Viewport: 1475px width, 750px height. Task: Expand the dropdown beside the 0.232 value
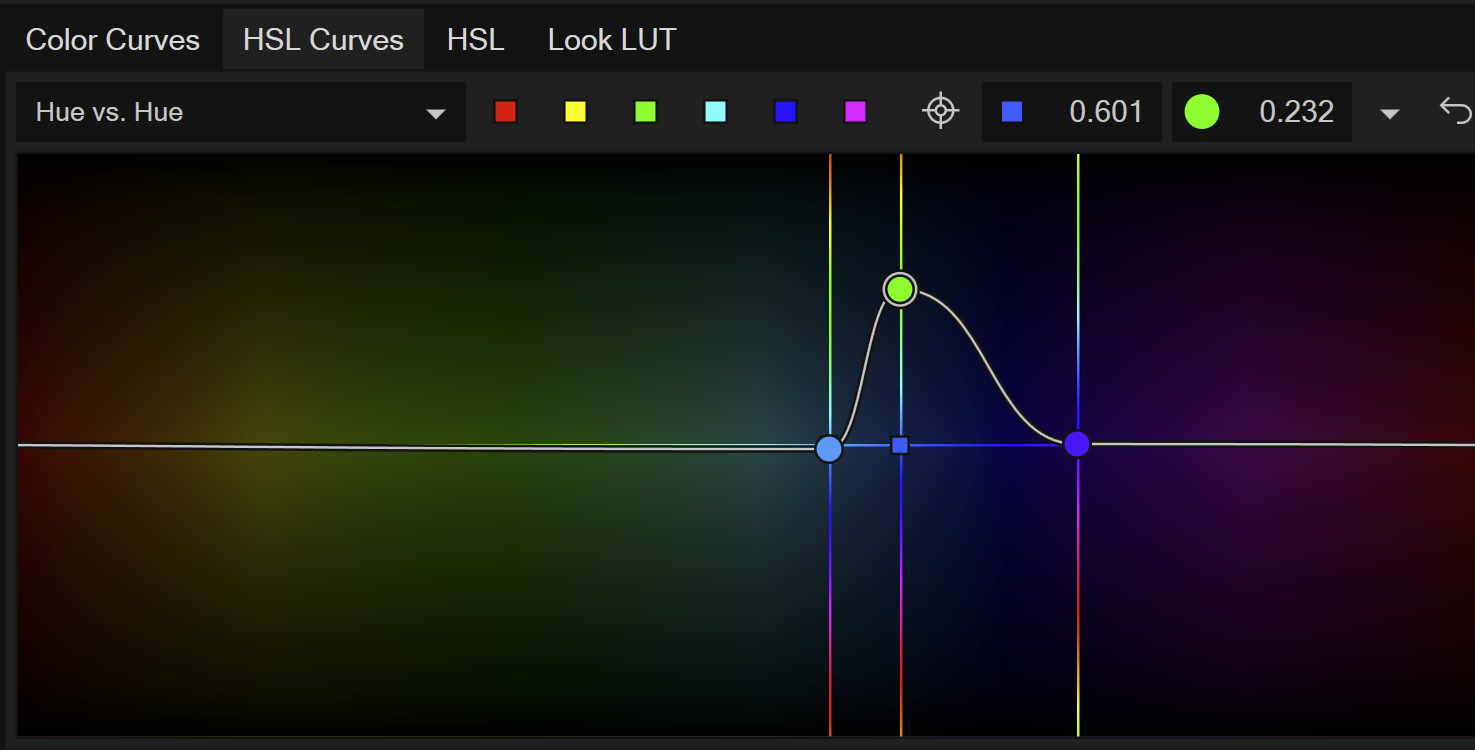(x=1390, y=112)
